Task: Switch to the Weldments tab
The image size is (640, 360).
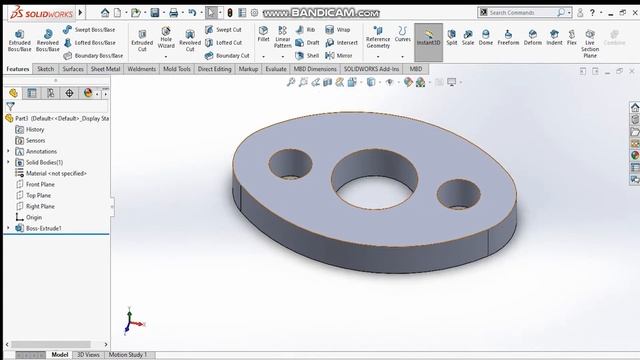Action: coord(142,69)
